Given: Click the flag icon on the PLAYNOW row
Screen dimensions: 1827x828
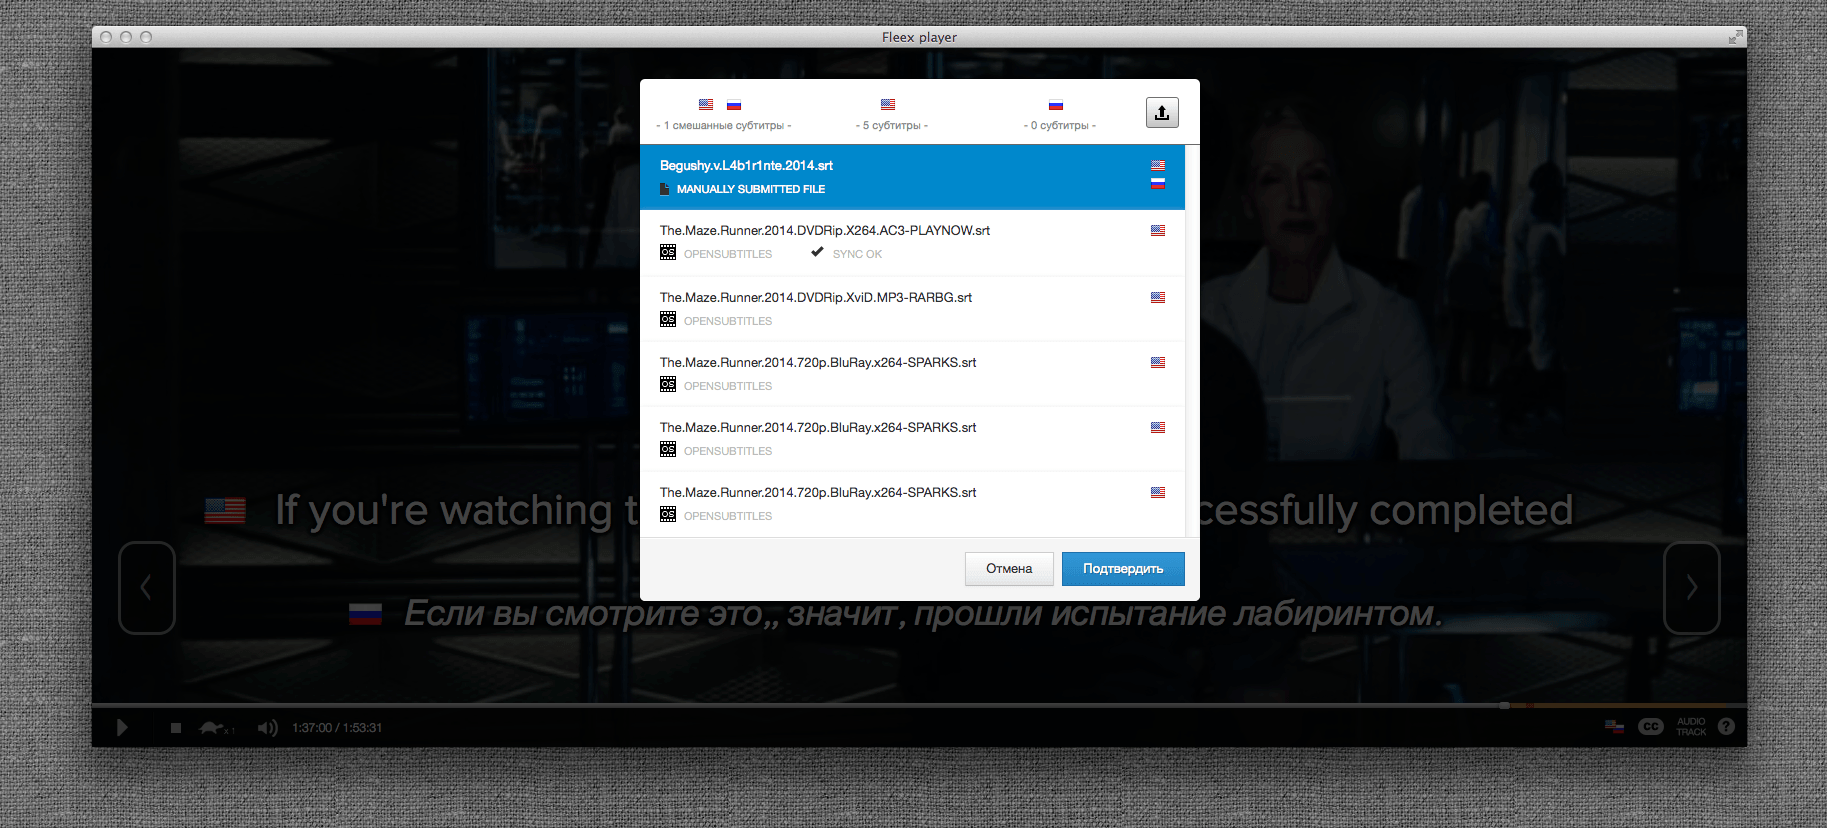Looking at the screenshot, I should tap(1158, 231).
